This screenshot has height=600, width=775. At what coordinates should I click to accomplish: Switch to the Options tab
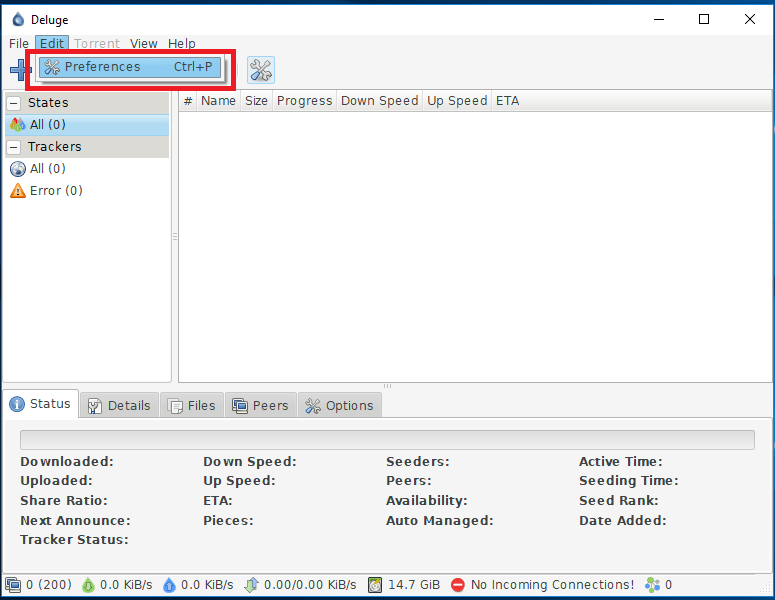(340, 405)
